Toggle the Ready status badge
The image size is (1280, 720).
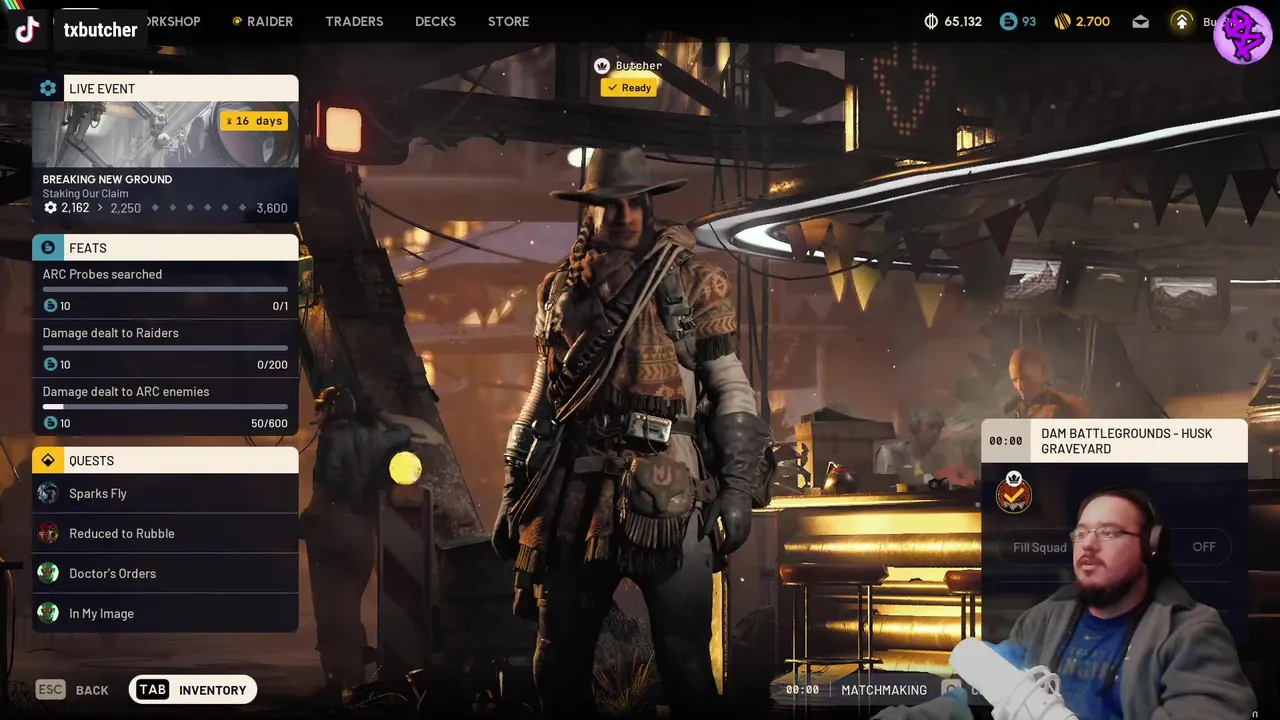tap(628, 88)
